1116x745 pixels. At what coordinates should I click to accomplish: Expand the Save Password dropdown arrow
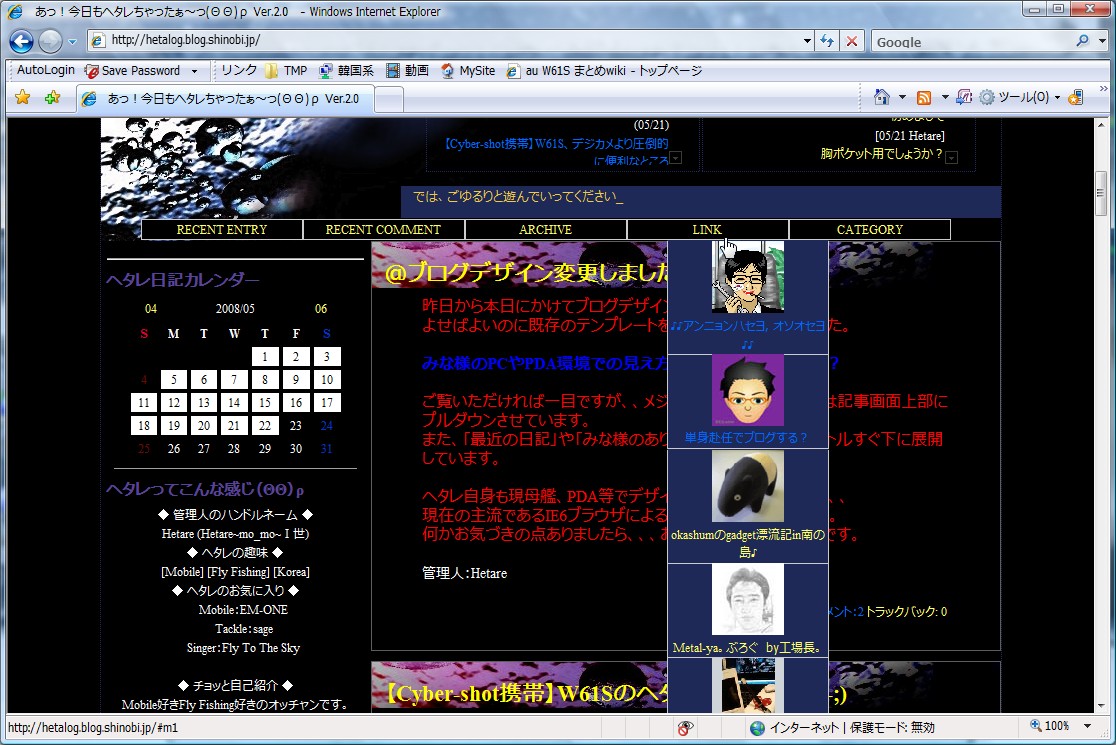(194, 71)
